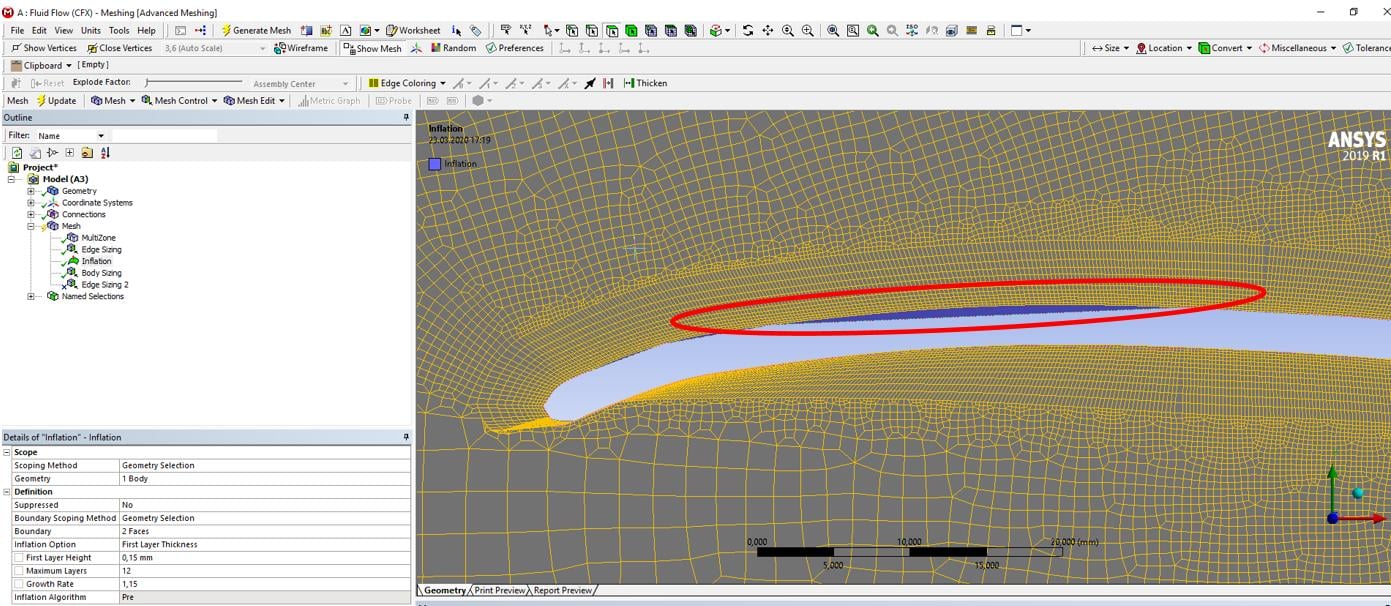Click the Outline filter text field
Viewport: 1391px width, 606px height.
click(164, 135)
